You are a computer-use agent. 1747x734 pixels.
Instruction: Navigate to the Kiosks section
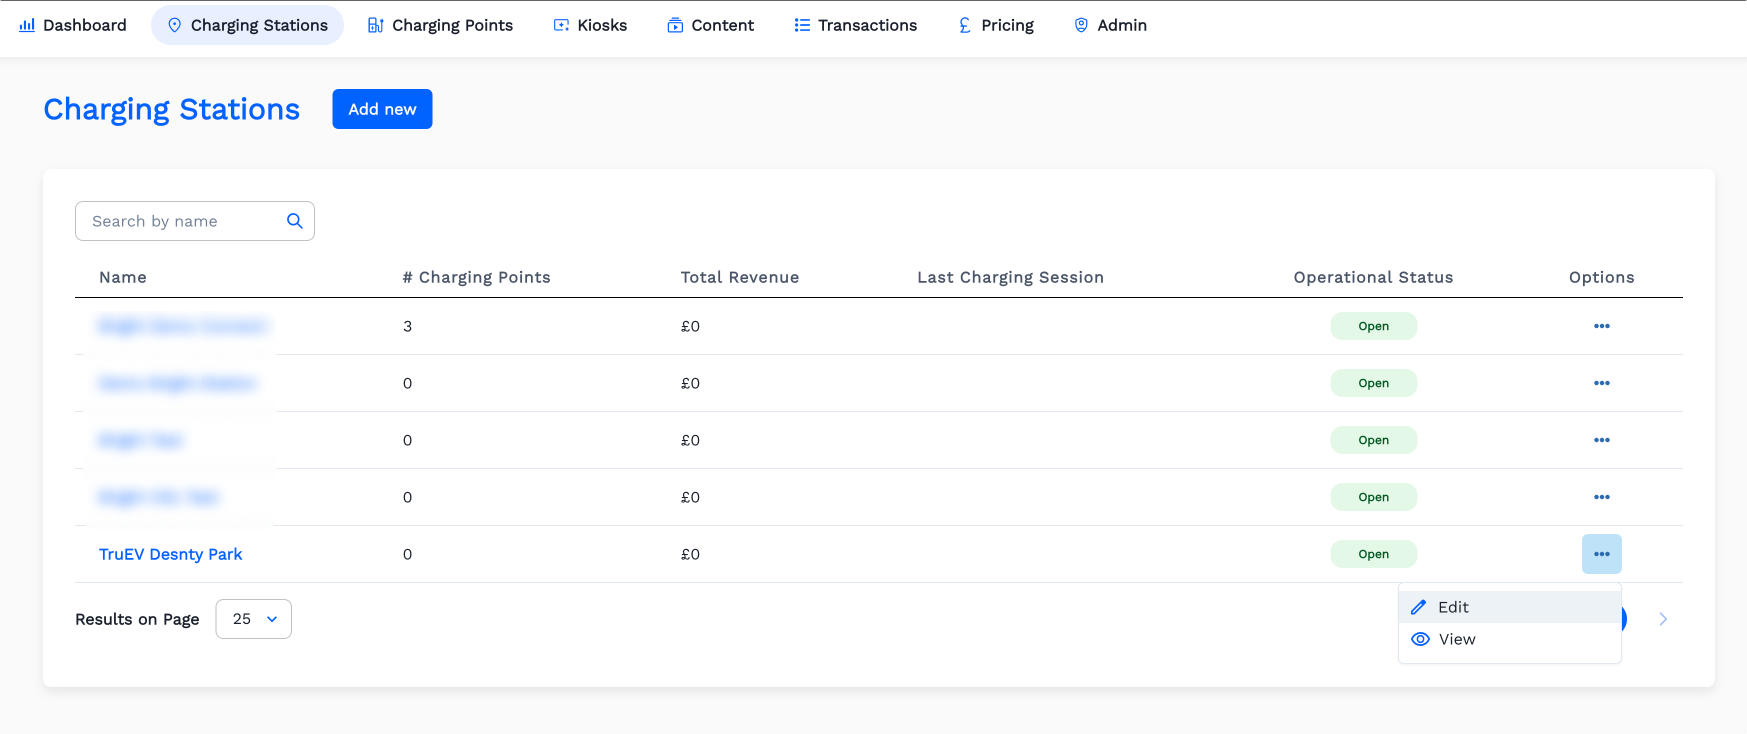click(x=590, y=25)
